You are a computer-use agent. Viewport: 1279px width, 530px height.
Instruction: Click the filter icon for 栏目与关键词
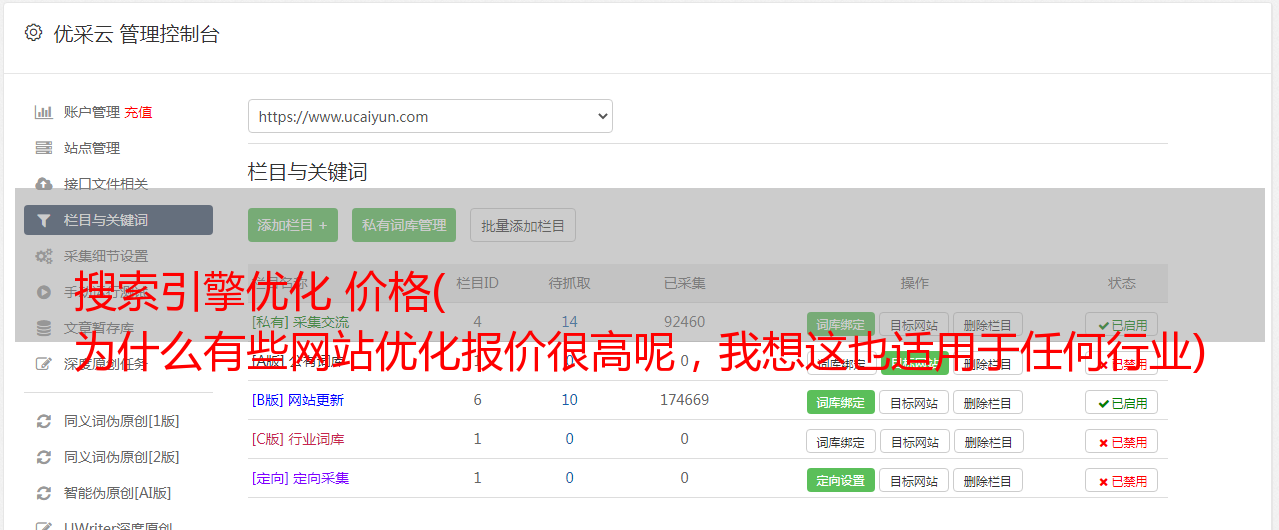43,220
